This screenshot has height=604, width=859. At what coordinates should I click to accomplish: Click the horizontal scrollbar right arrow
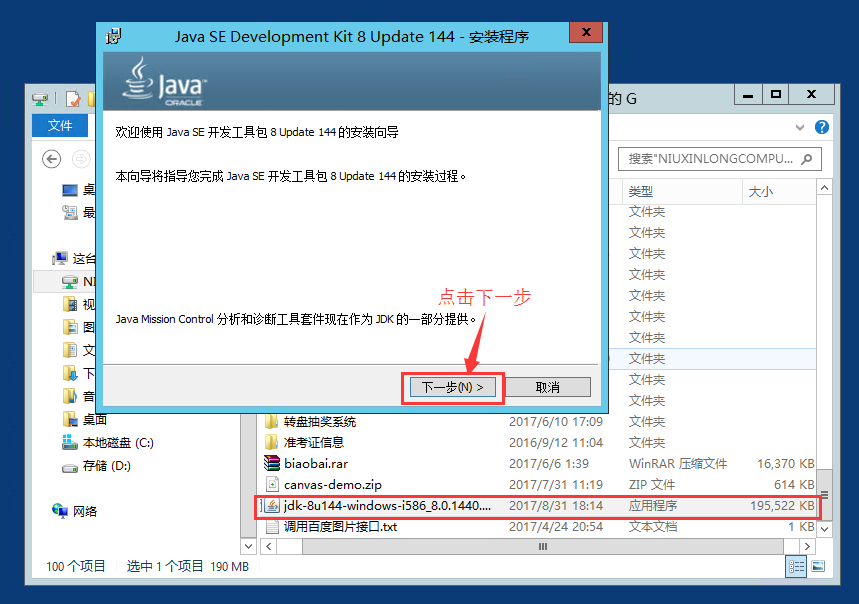click(x=807, y=547)
